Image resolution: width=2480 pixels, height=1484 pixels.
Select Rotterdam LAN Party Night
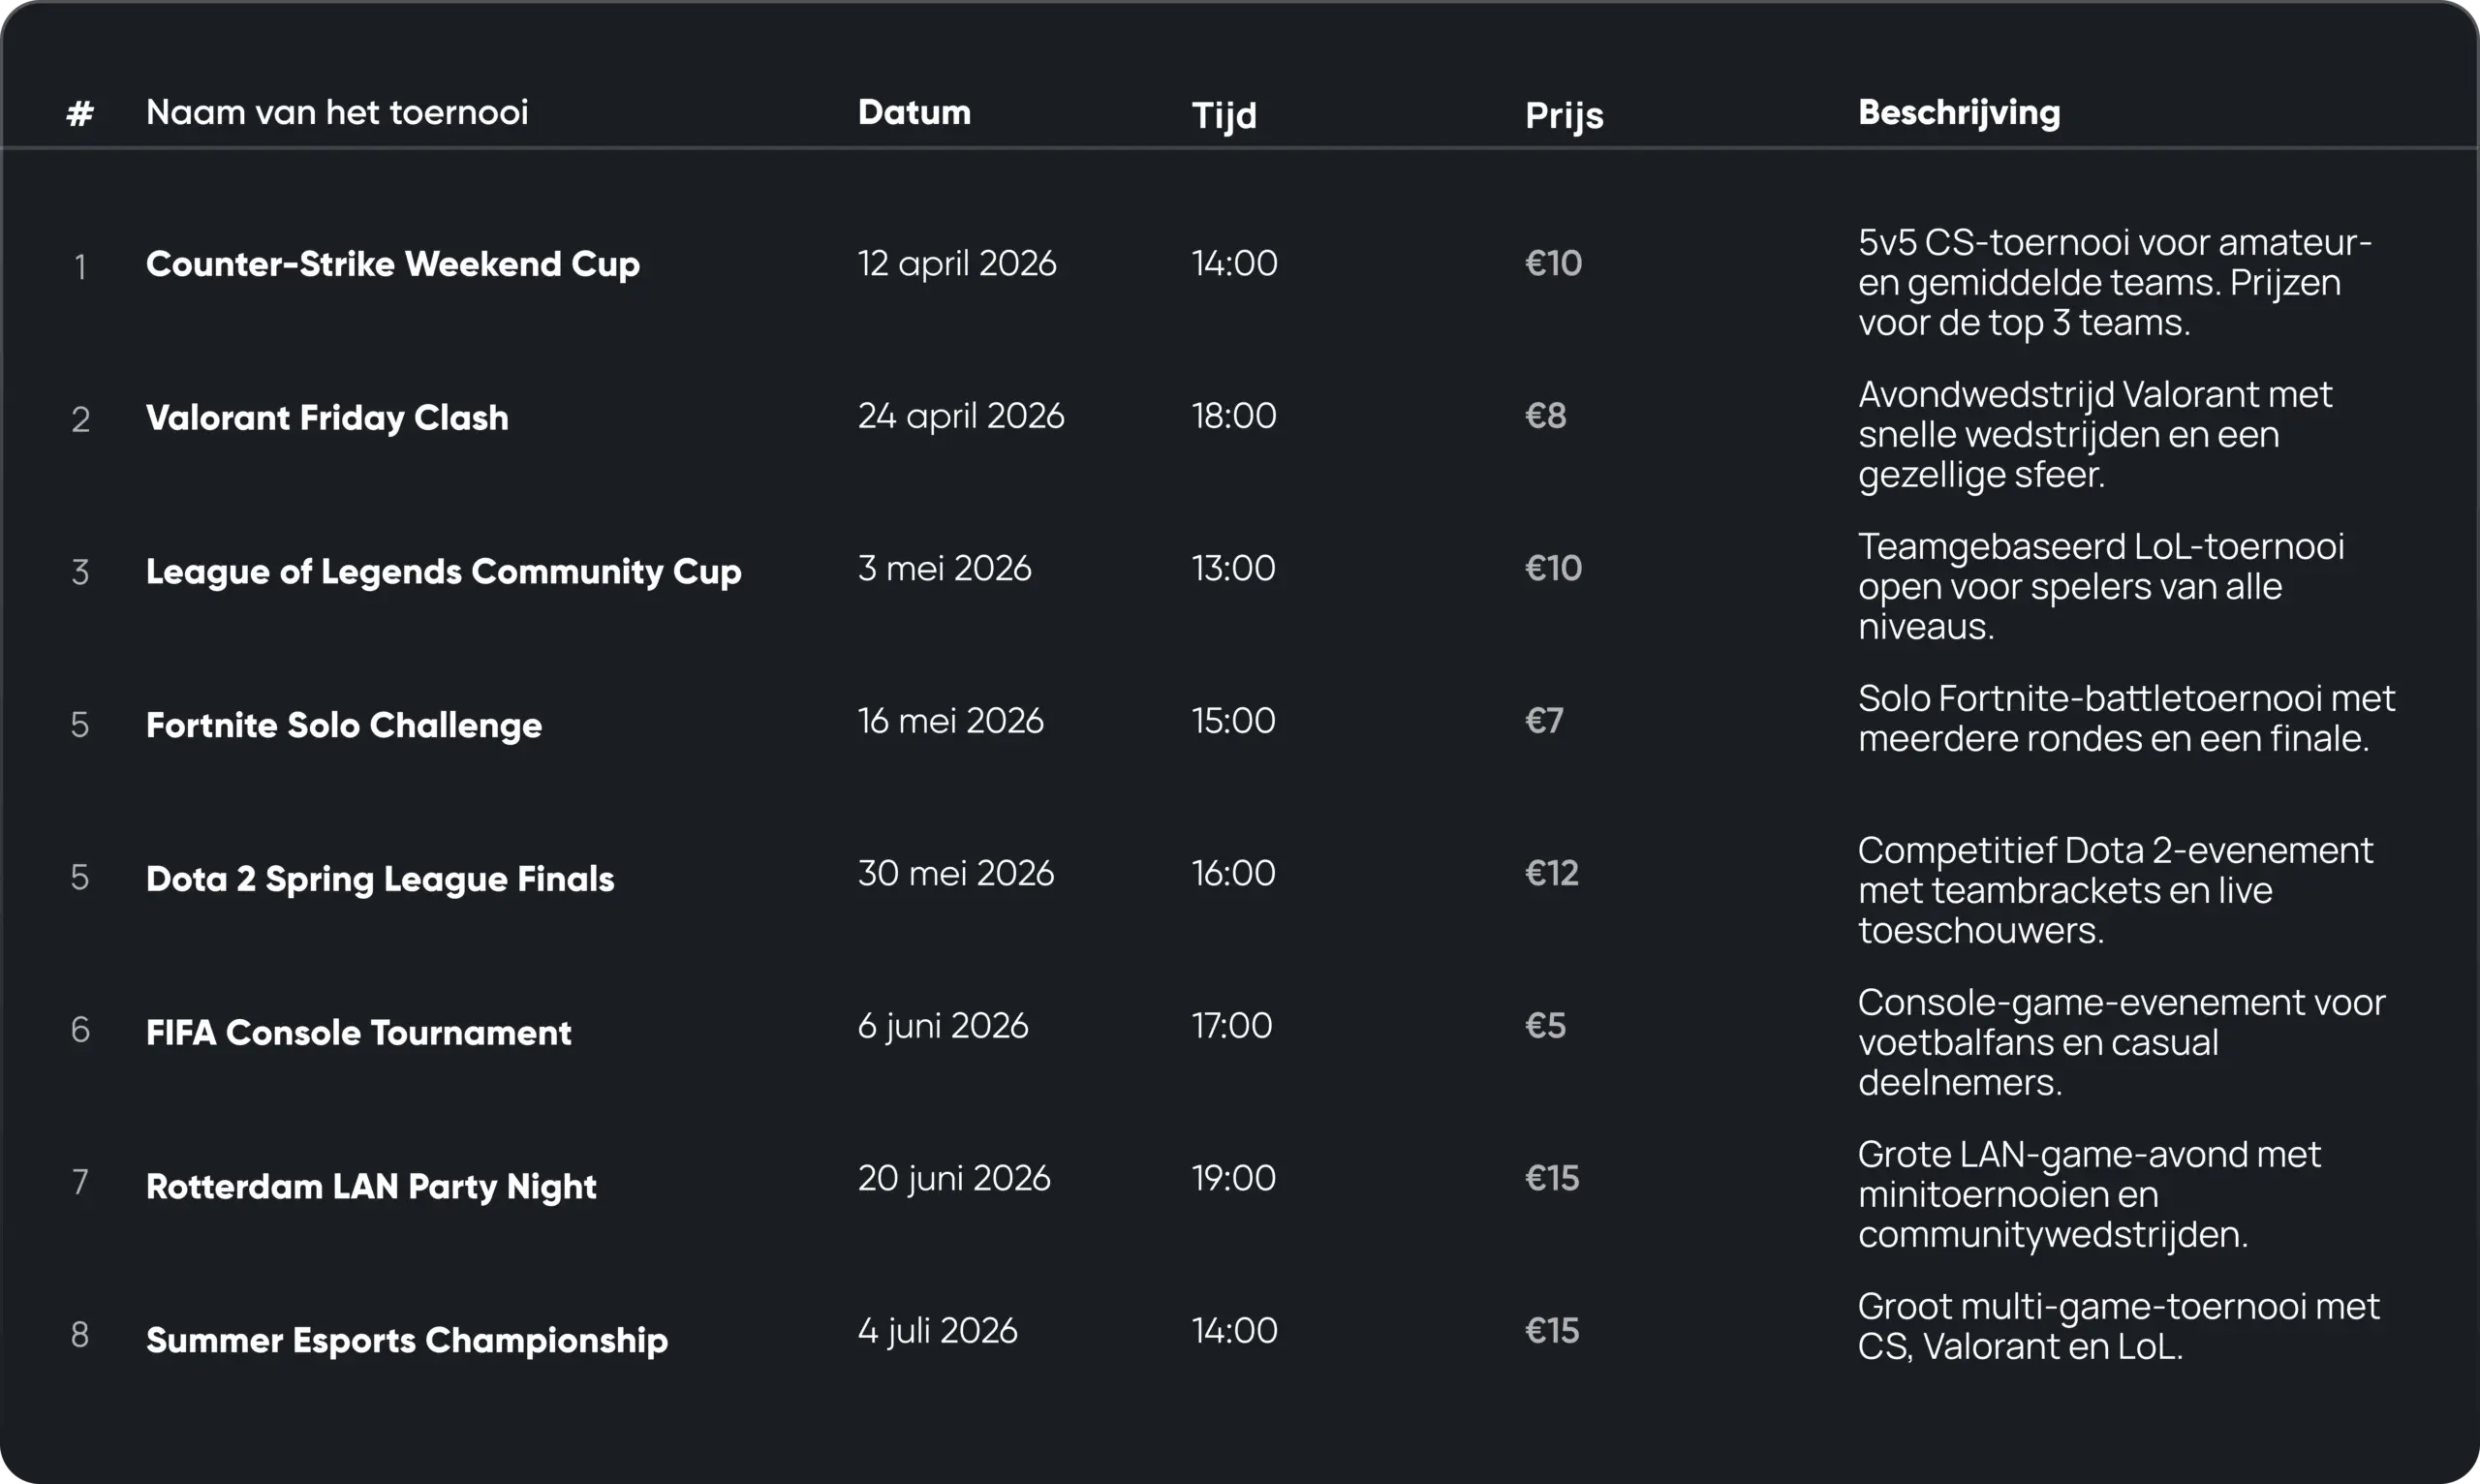371,1186
